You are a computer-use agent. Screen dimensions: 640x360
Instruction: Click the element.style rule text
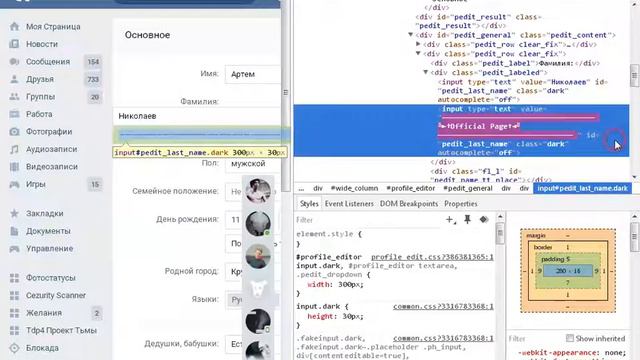(329, 234)
